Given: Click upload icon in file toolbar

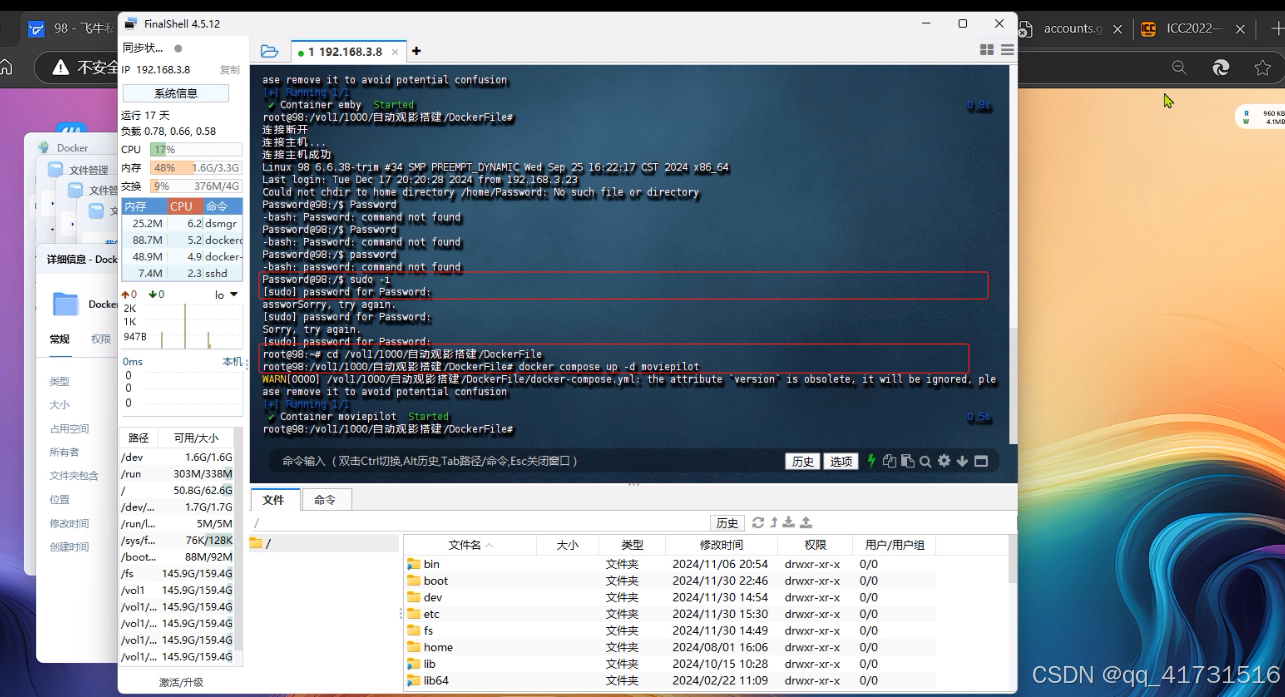Looking at the screenshot, I should click(x=806, y=523).
